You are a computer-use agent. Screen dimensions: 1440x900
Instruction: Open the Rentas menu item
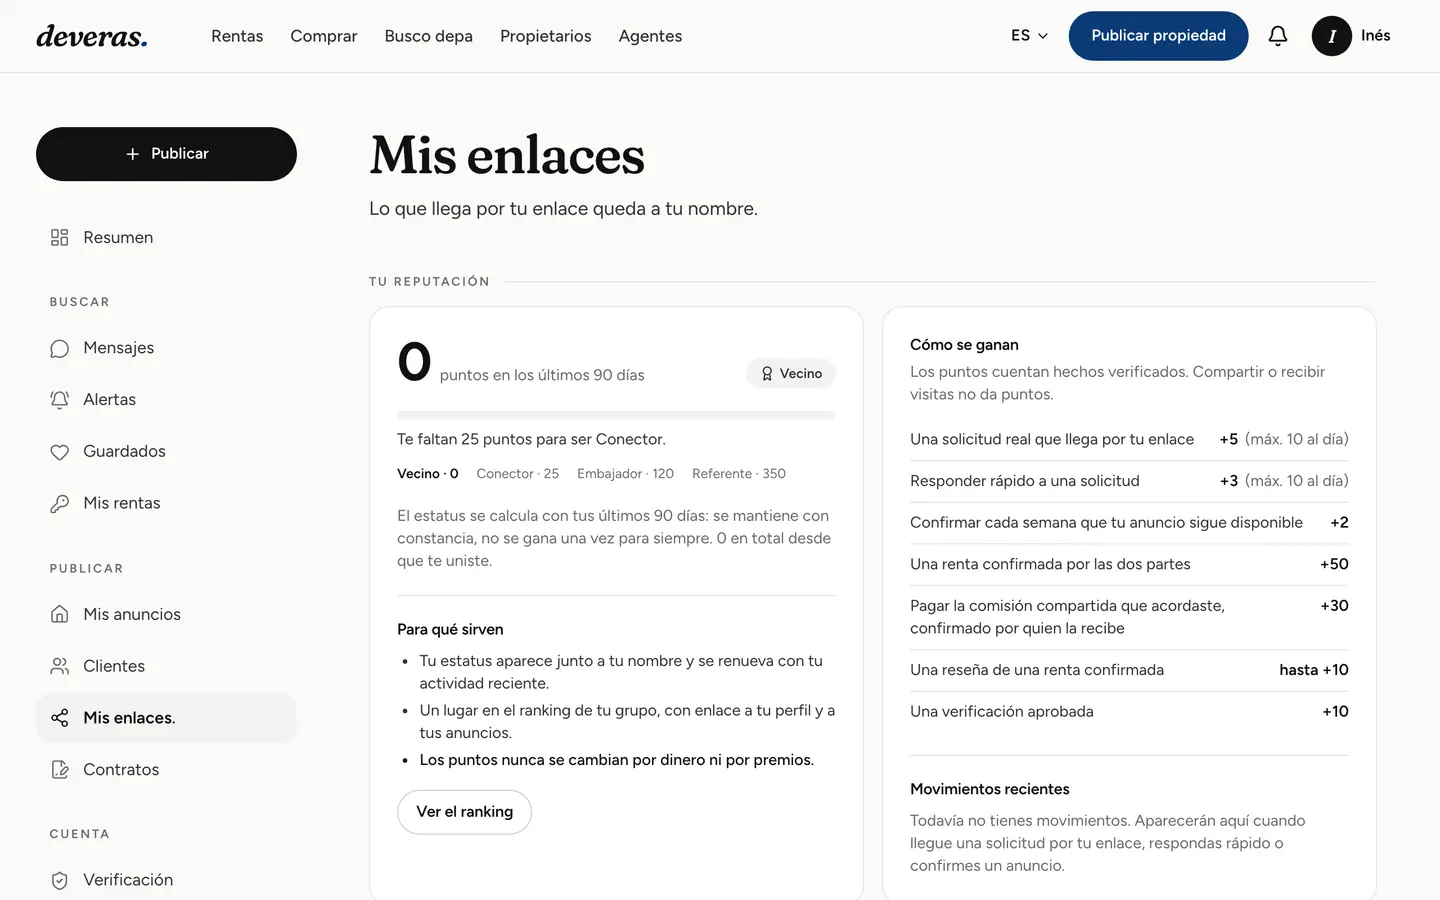tap(237, 36)
